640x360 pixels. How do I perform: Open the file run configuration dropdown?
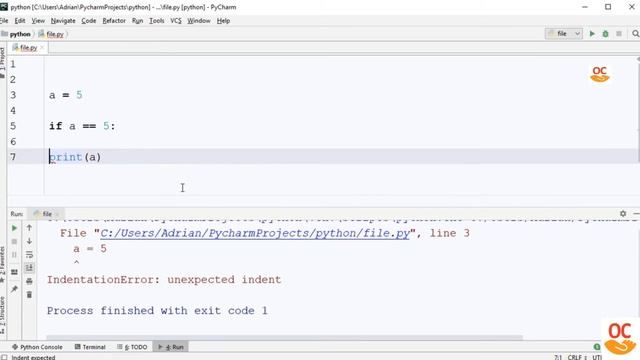tap(564, 34)
